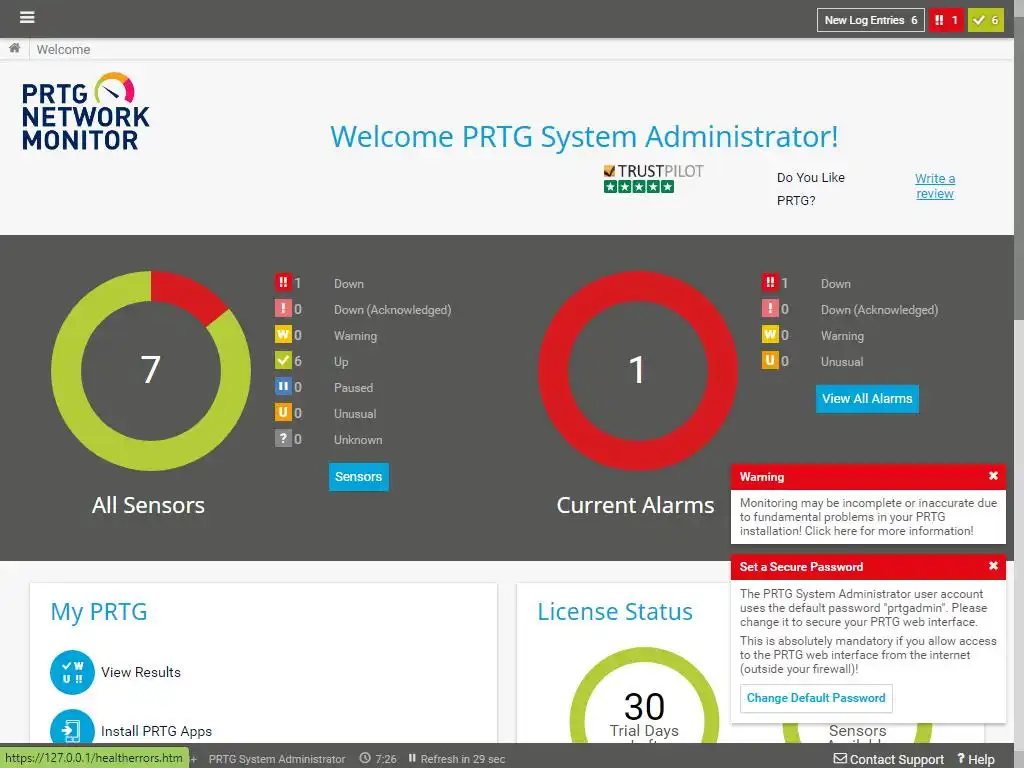Open New Log Entries indicator
The height and width of the screenshot is (768, 1024).
click(x=871, y=20)
